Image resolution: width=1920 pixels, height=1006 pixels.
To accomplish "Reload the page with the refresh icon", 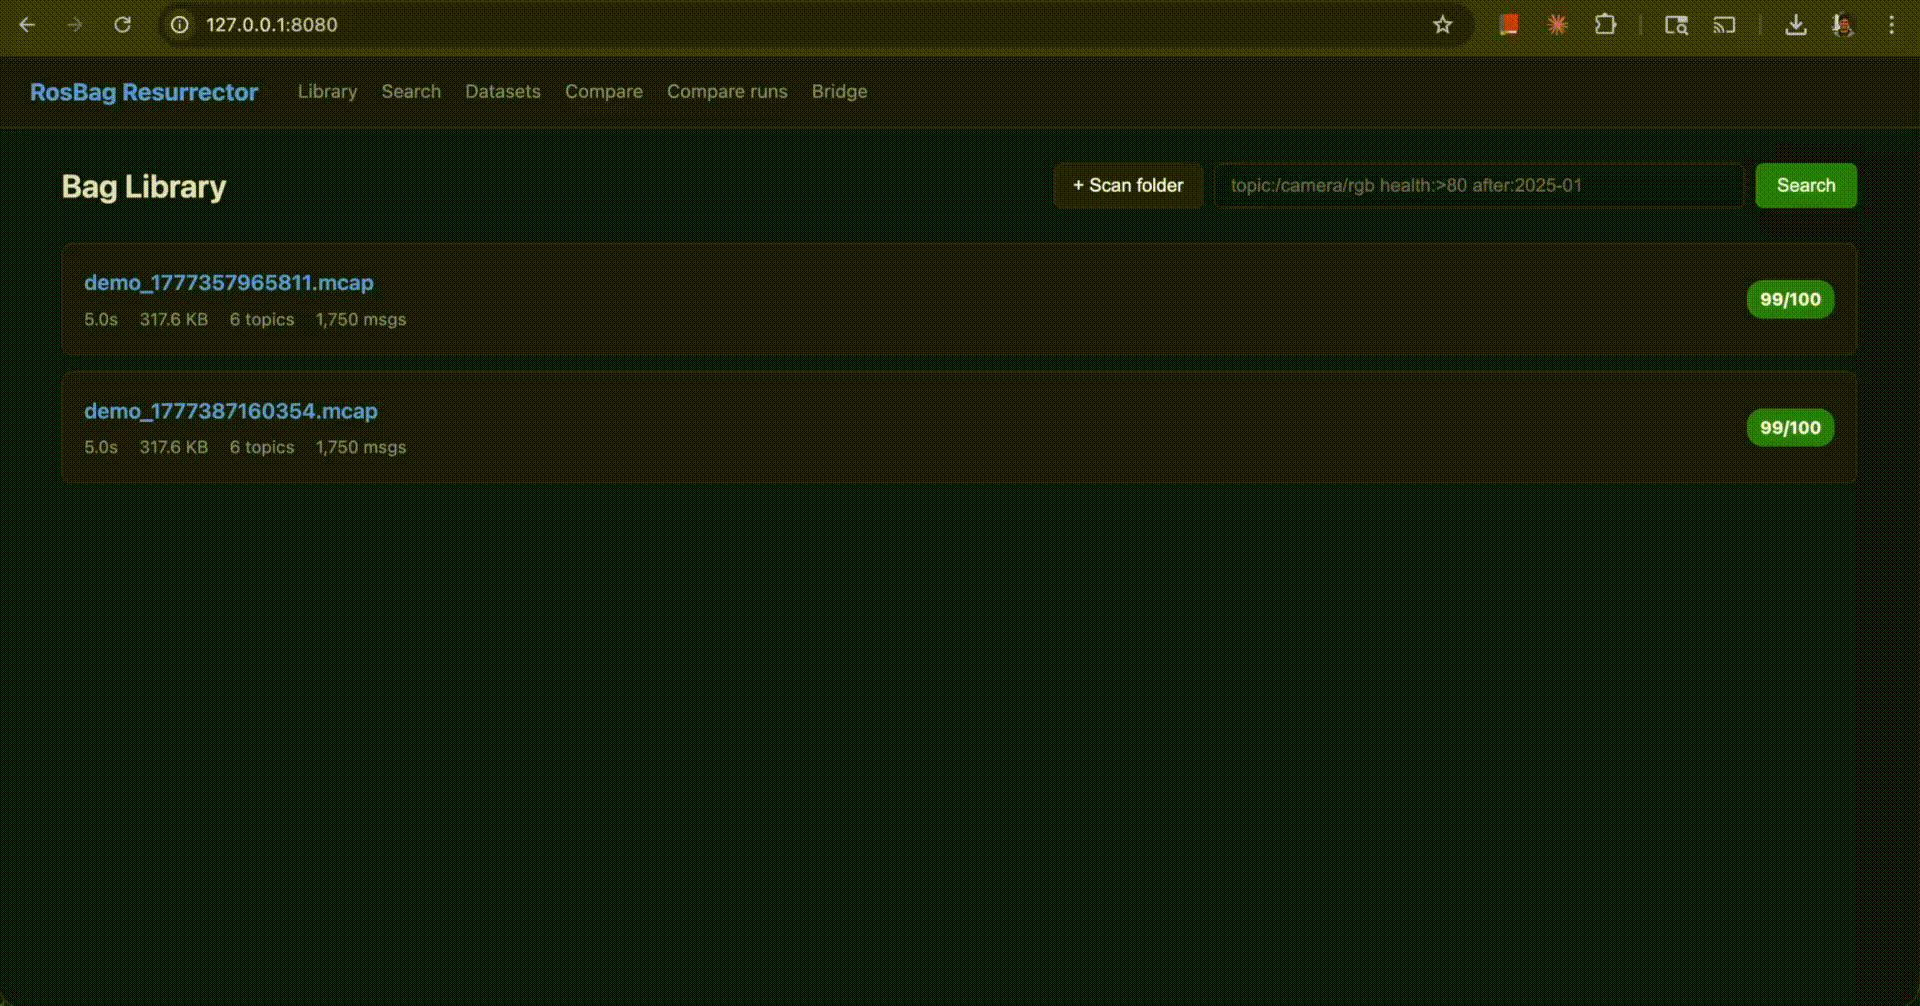I will click(x=122, y=25).
